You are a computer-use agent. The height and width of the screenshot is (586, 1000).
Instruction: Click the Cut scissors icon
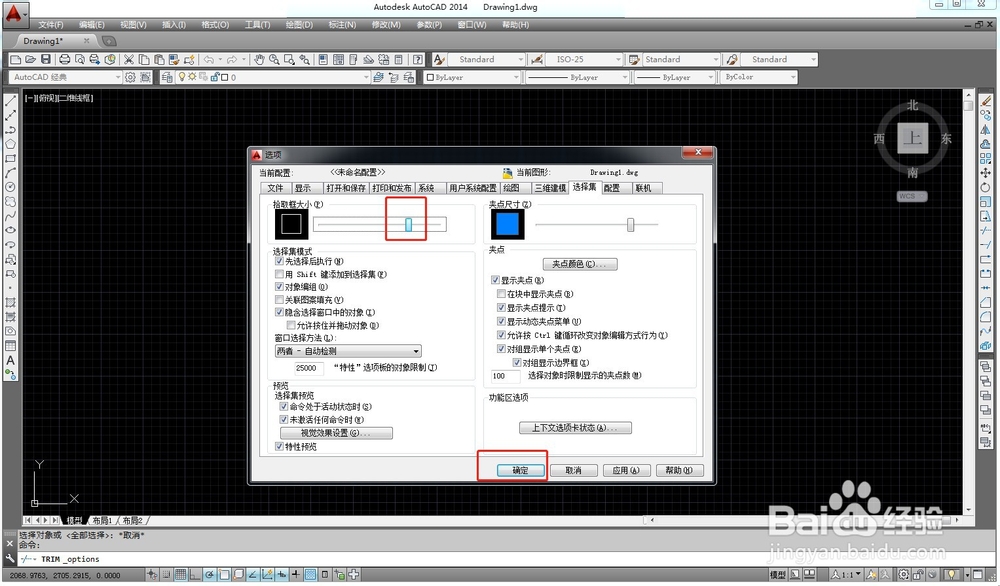click(x=128, y=59)
